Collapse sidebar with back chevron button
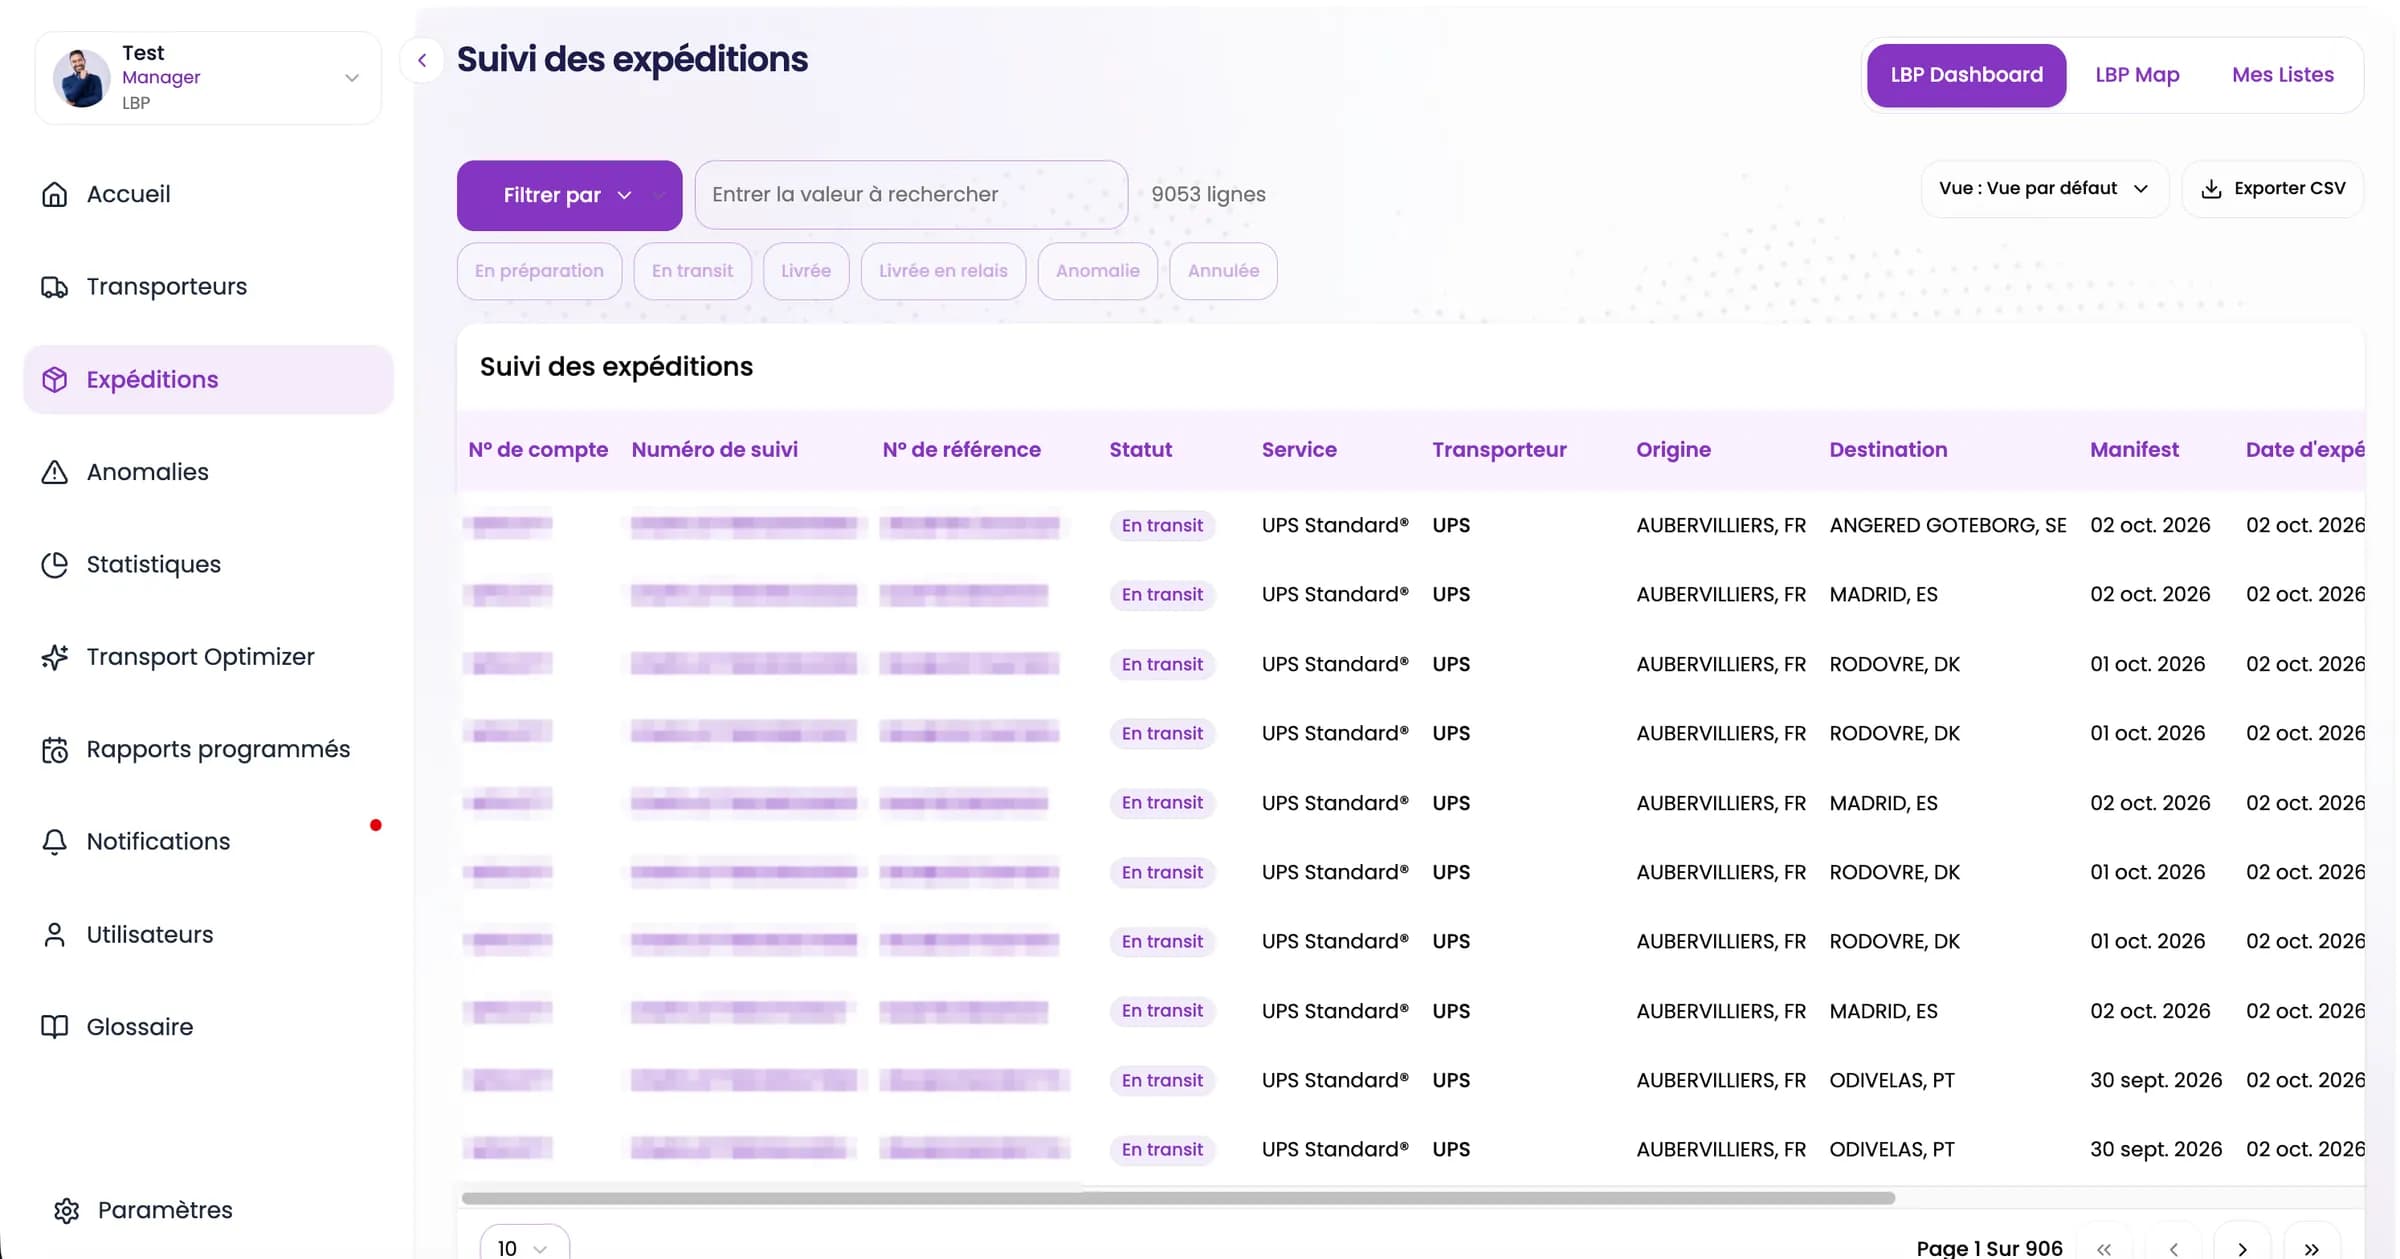 pyautogui.click(x=422, y=60)
